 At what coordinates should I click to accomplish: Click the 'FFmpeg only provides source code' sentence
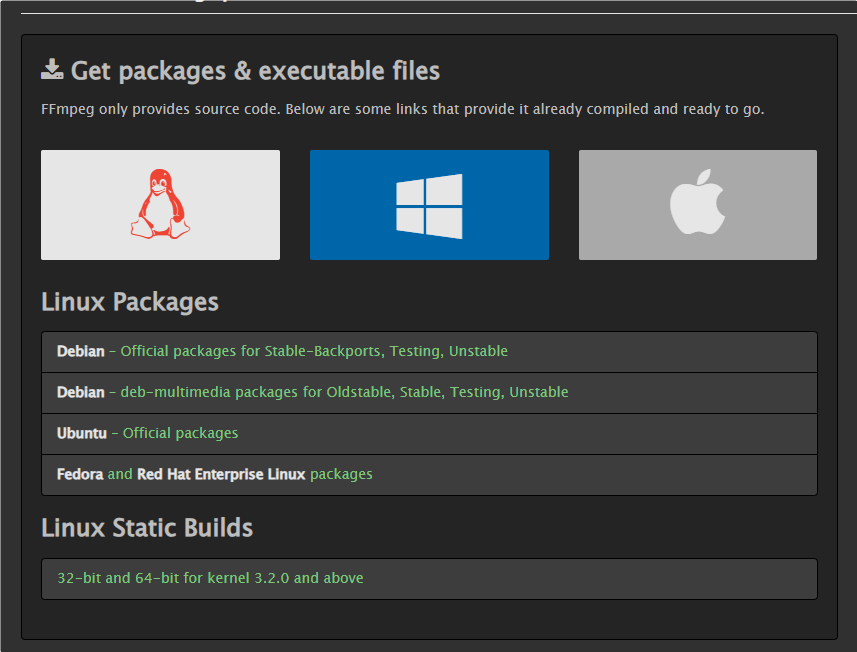[403, 109]
